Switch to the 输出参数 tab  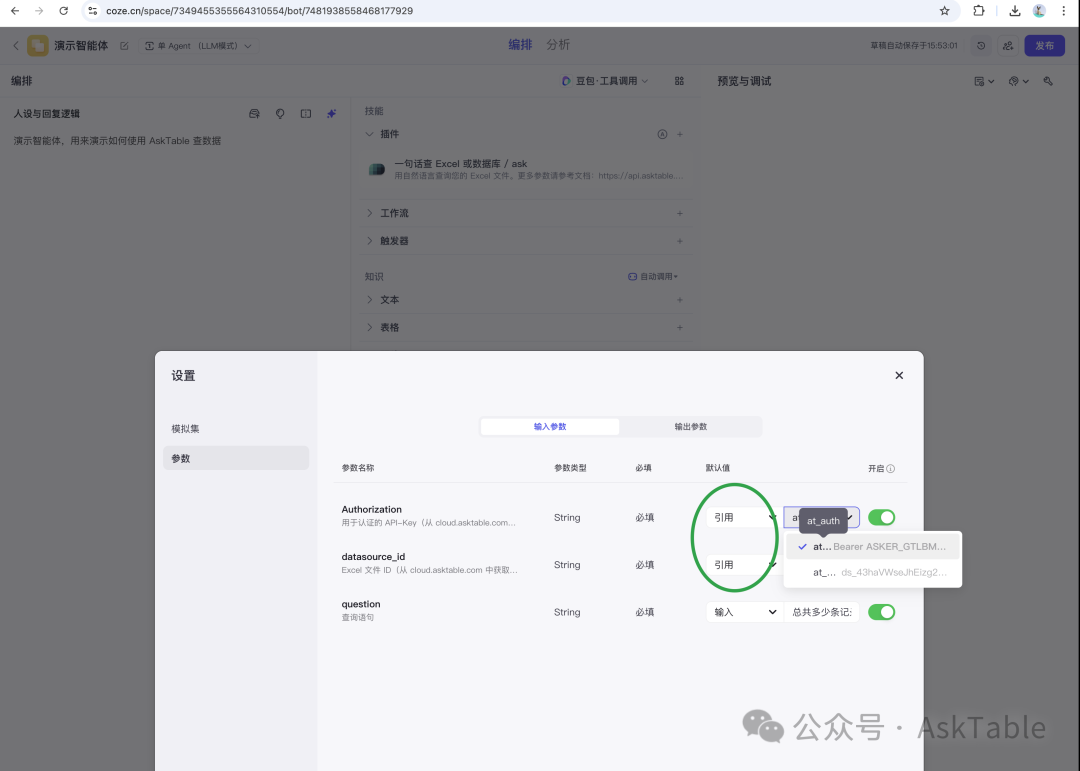coord(690,426)
